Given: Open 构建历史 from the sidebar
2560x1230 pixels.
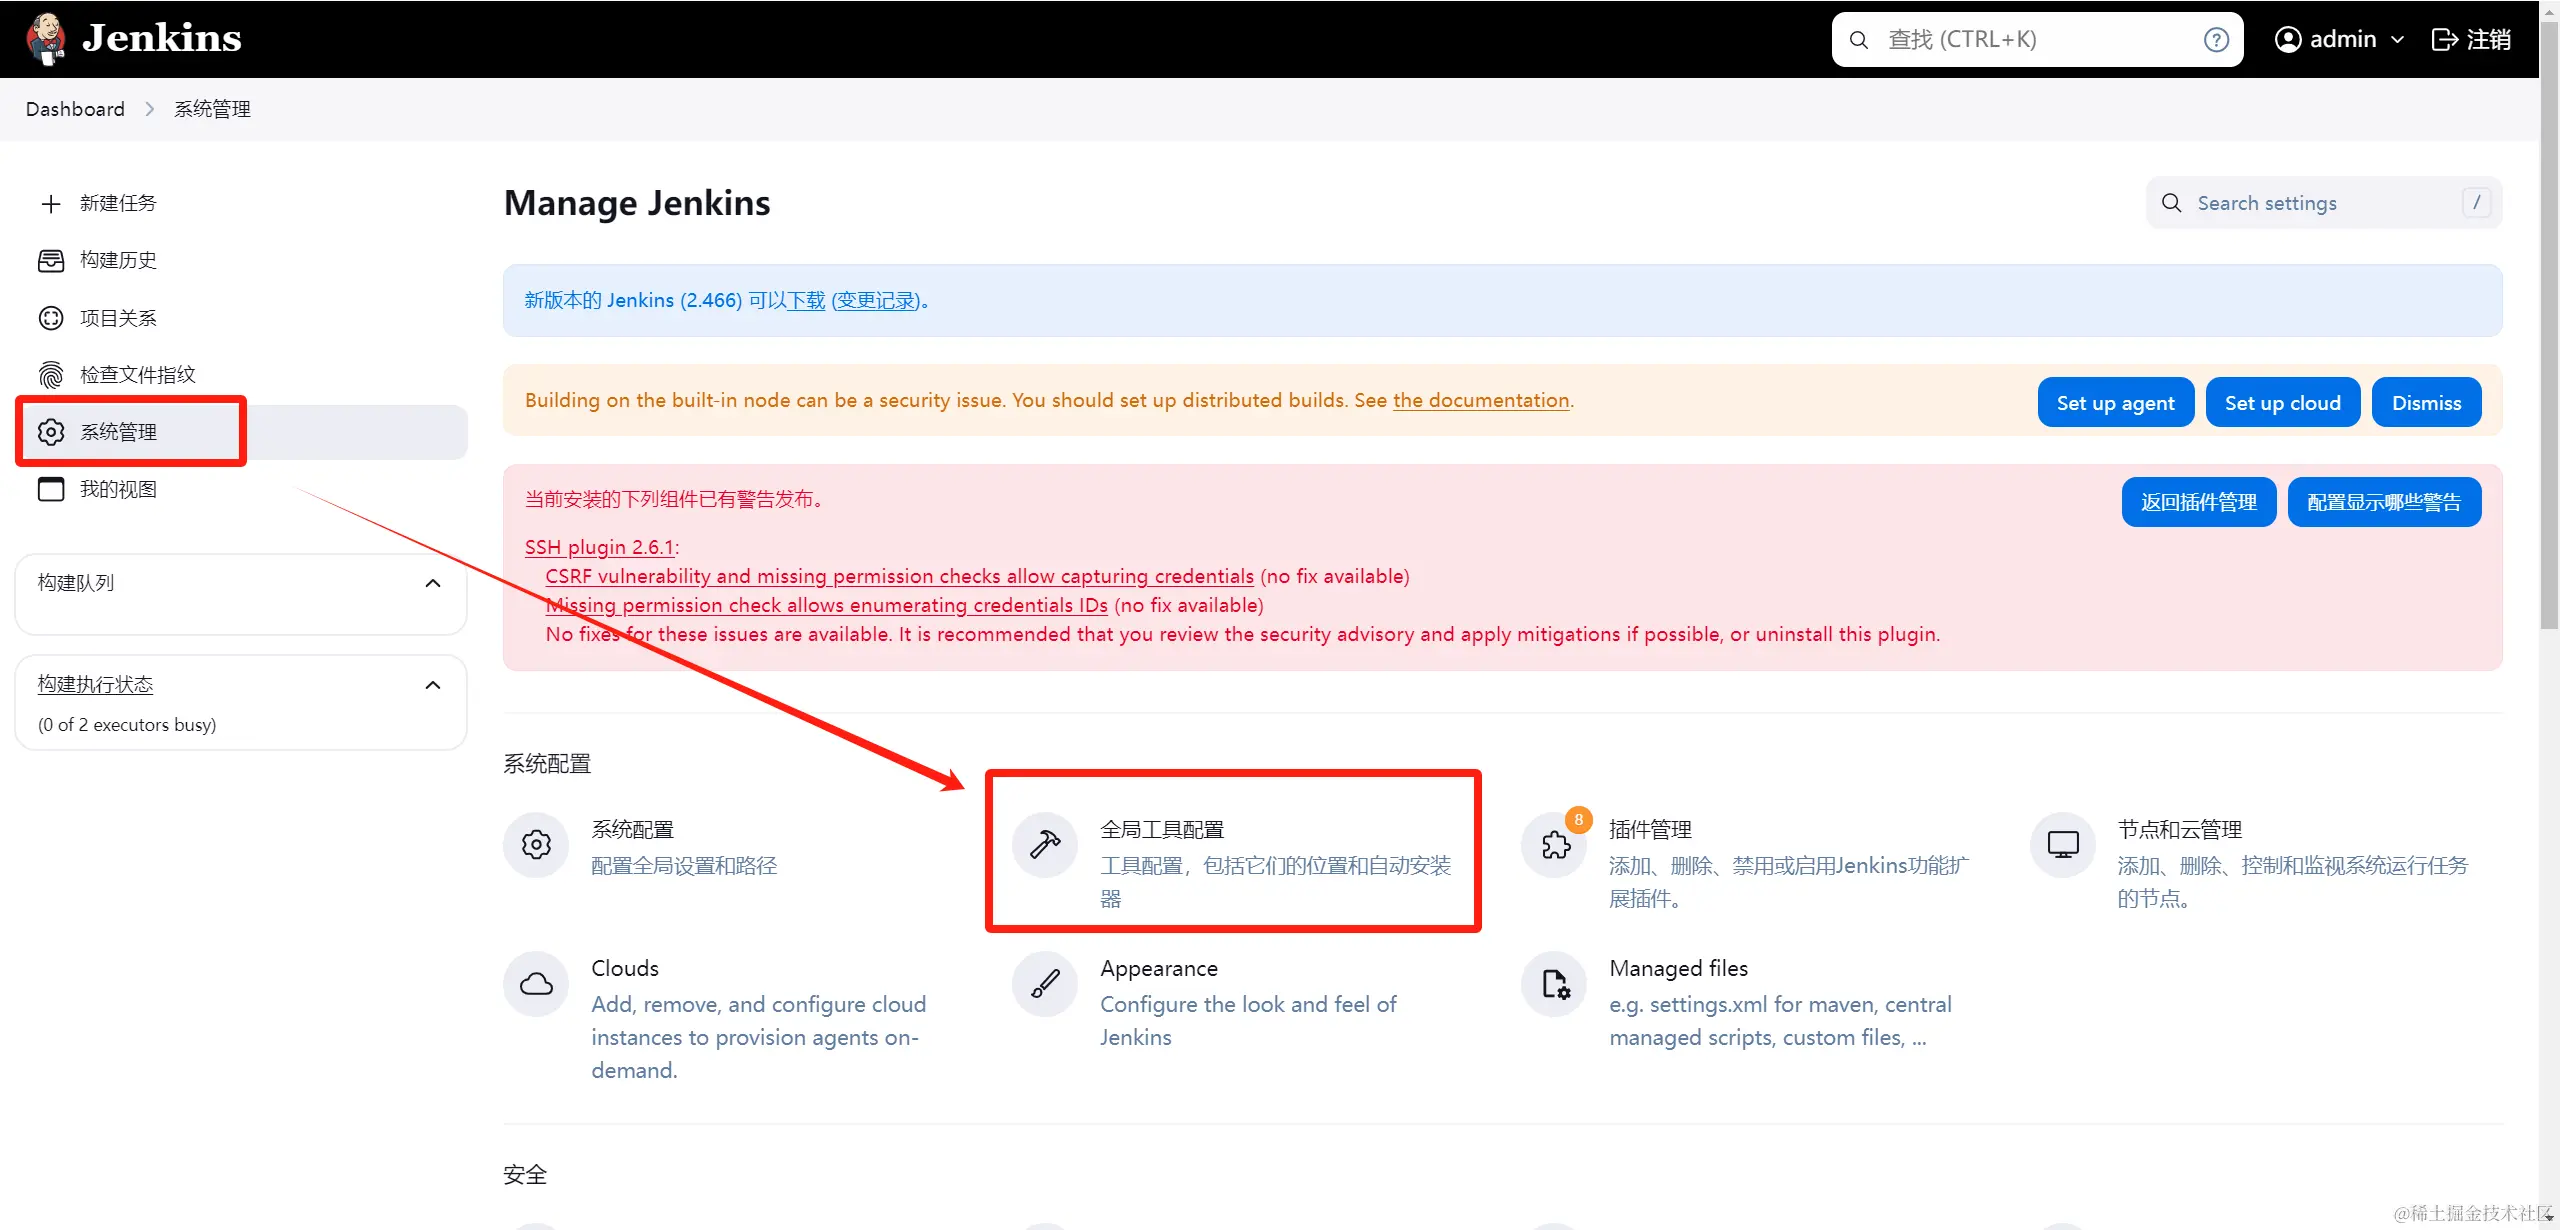Looking at the screenshot, I should (x=118, y=261).
